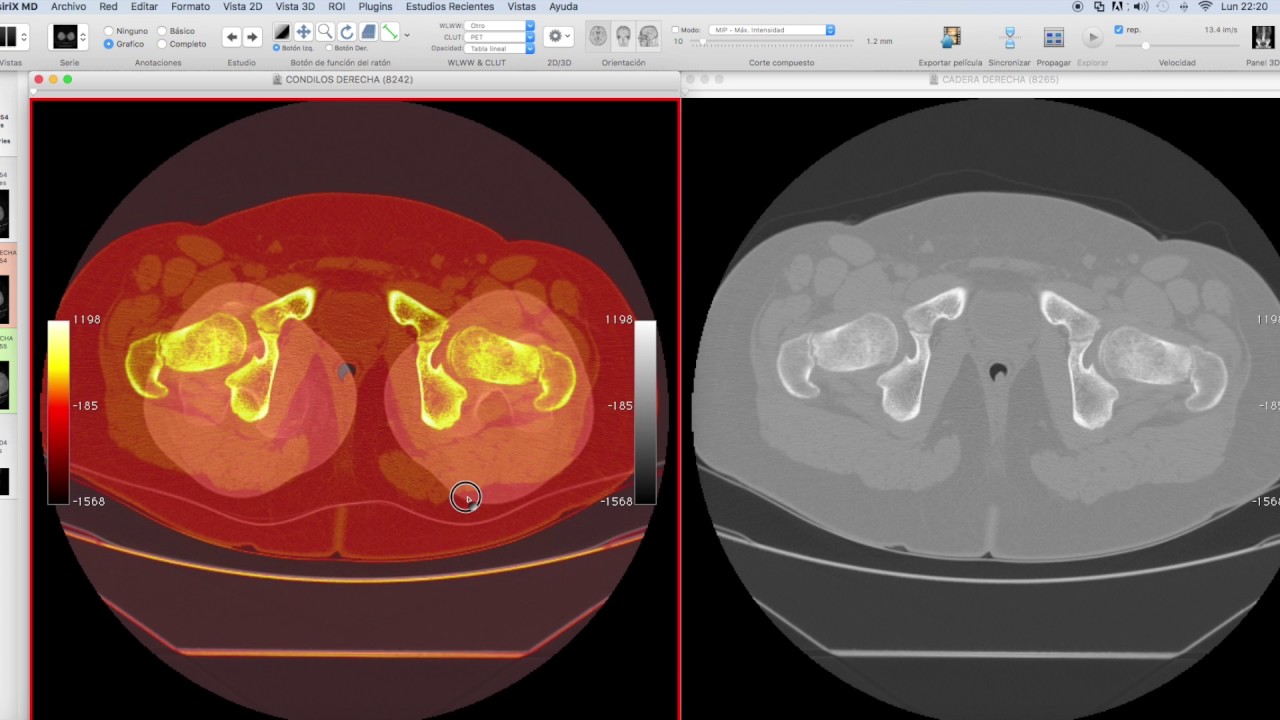Choose Botón Izq. mouse button option
The width and height of the screenshot is (1280, 720).
click(277, 48)
